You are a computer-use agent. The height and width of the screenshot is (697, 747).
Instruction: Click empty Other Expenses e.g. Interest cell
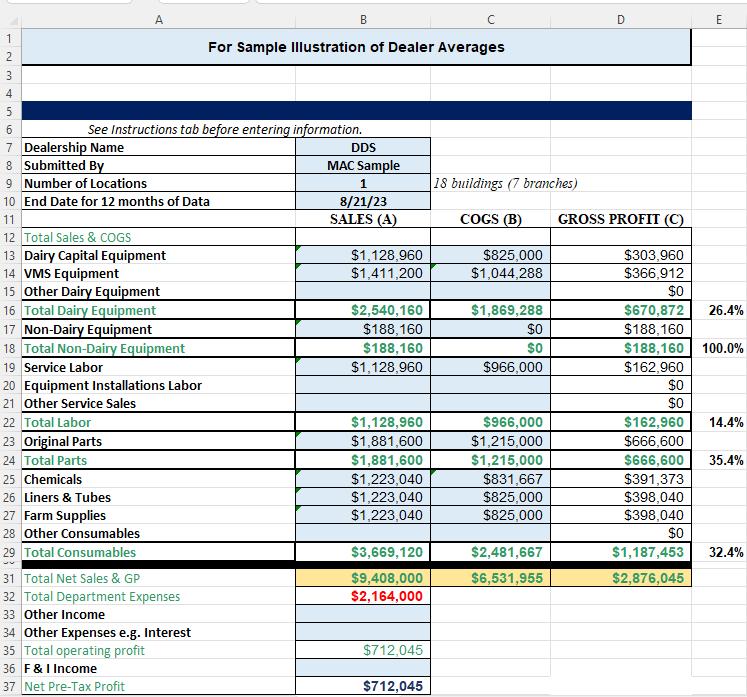click(x=363, y=632)
